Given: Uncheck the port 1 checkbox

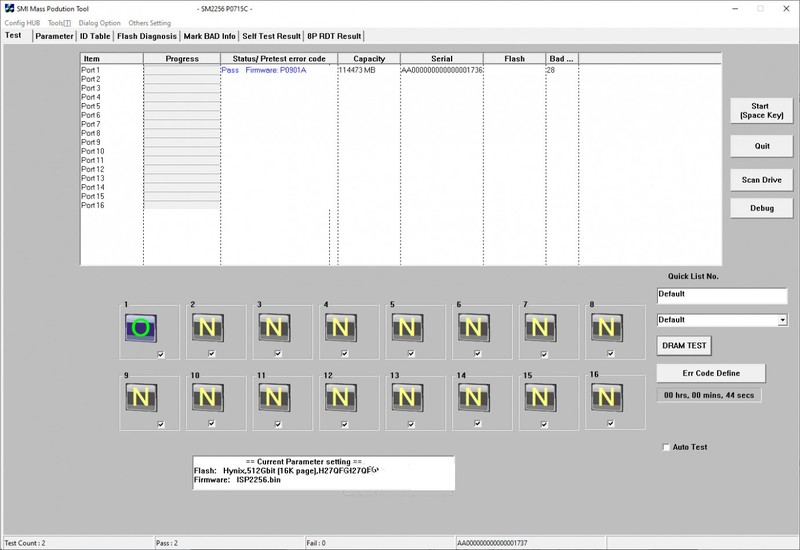Looking at the screenshot, I should 161,355.
